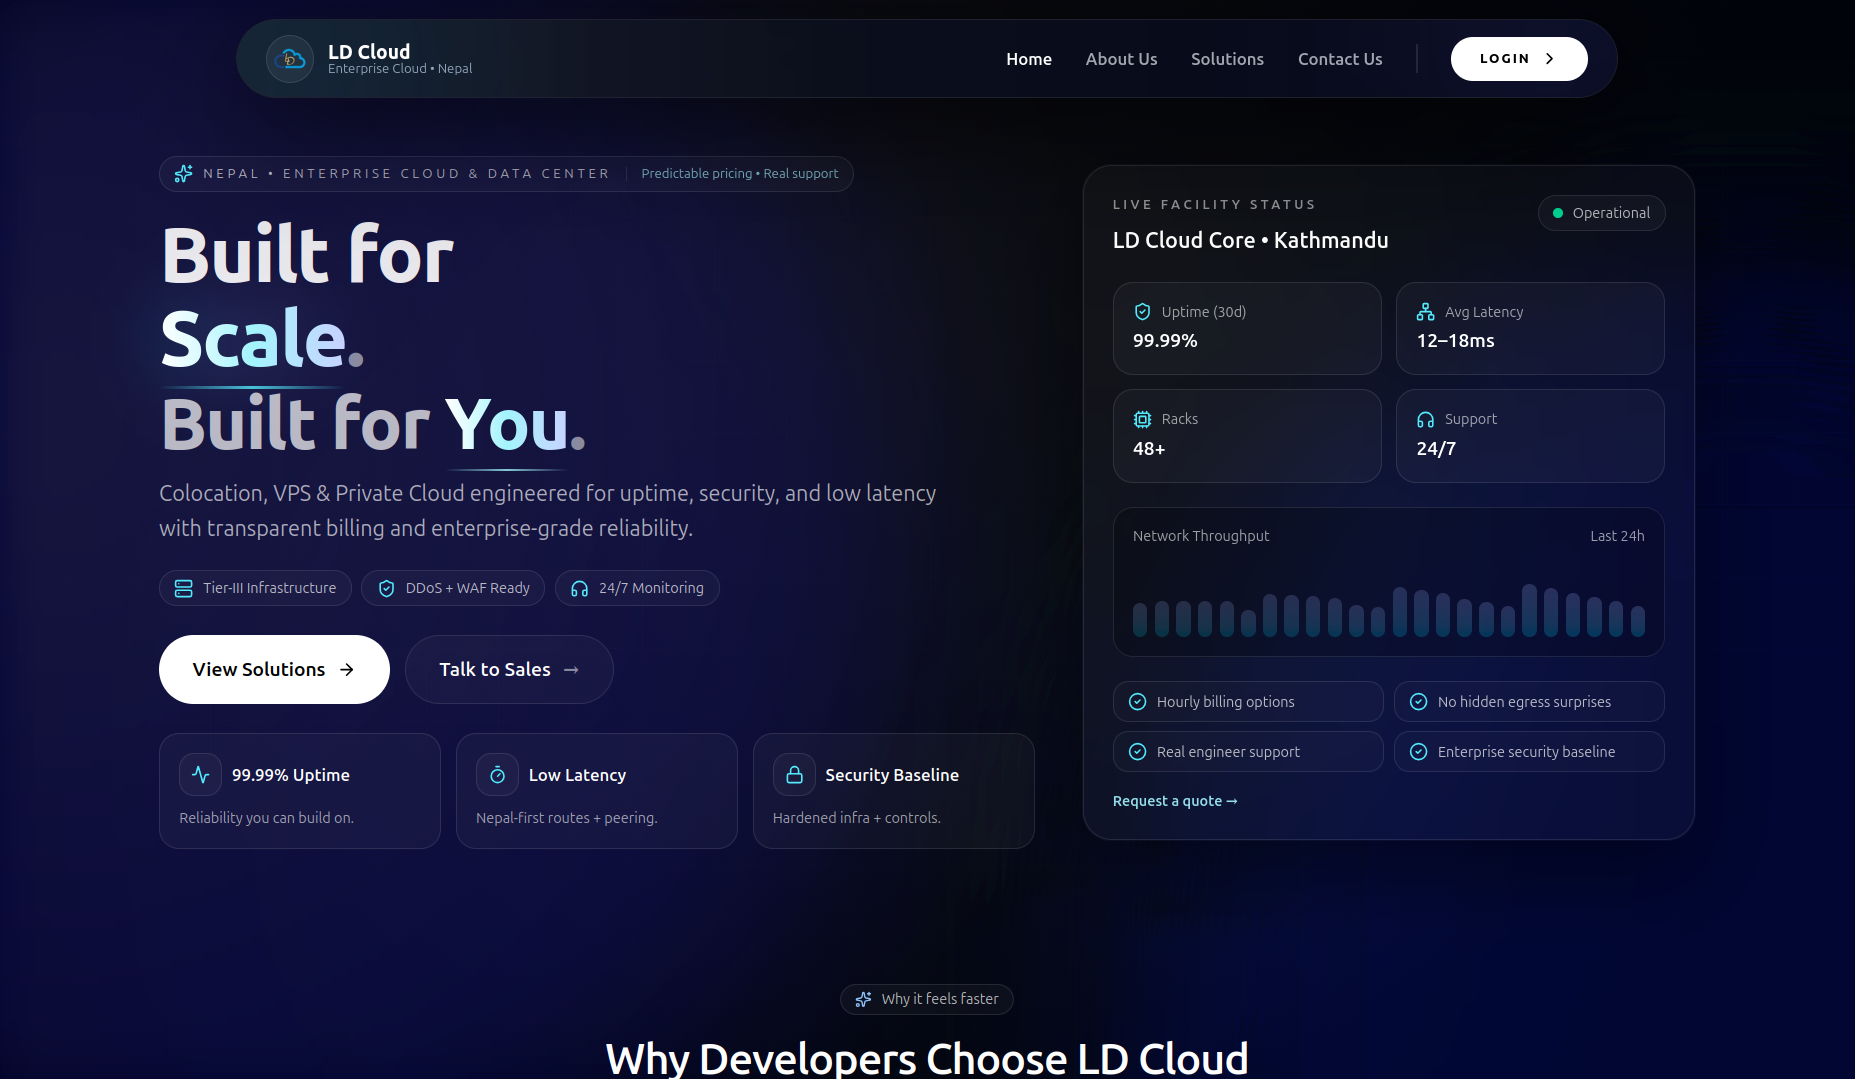1855x1079 pixels.
Task: Open the Home nav item
Action: (x=1029, y=59)
